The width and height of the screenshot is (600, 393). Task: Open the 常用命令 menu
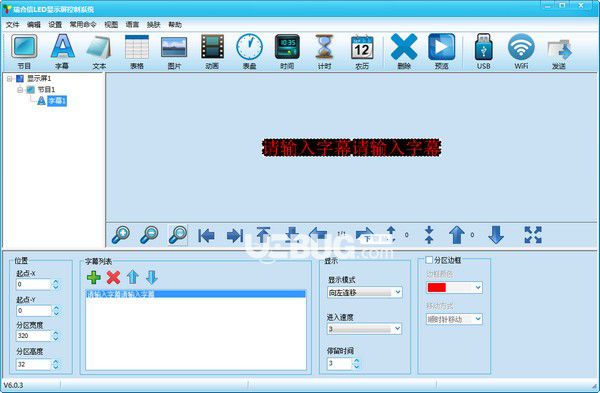pyautogui.click(x=83, y=24)
